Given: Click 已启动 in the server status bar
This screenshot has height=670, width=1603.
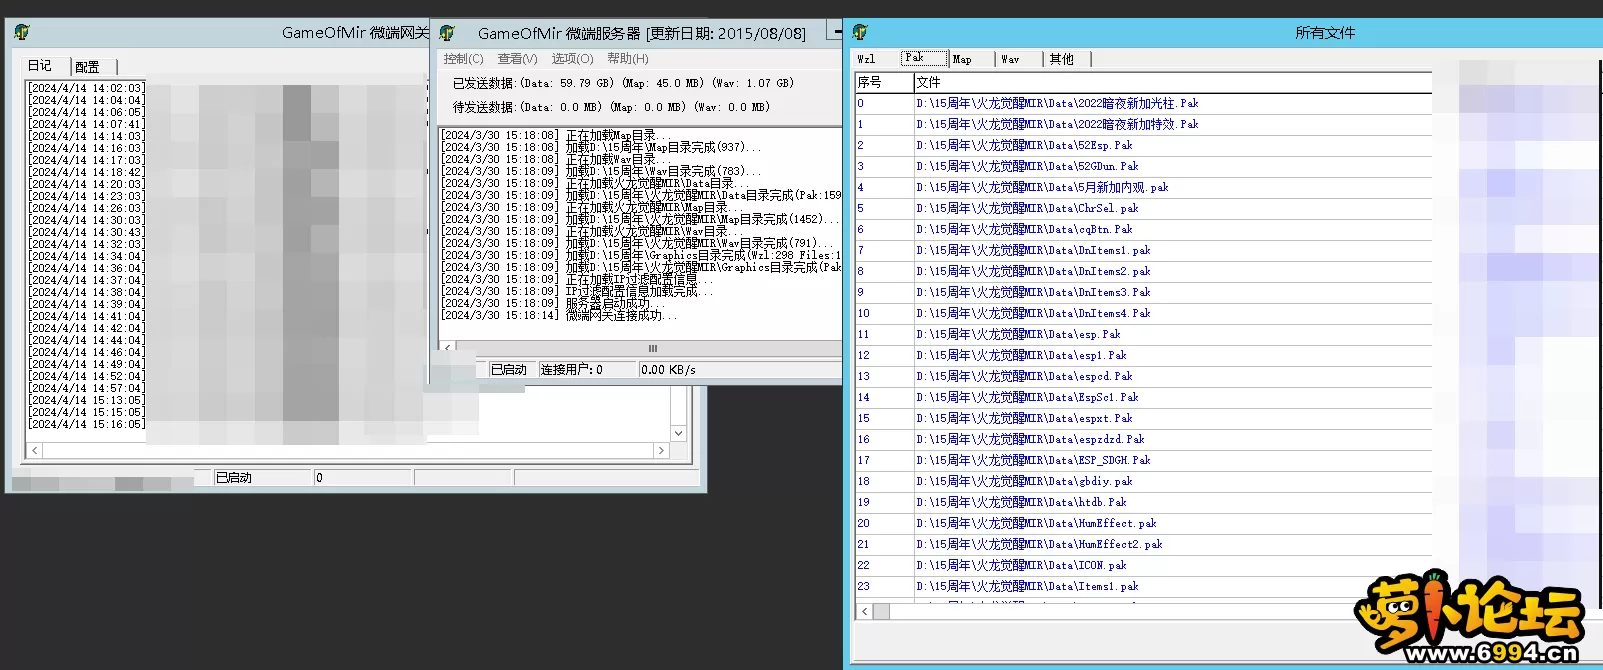Looking at the screenshot, I should 508,369.
